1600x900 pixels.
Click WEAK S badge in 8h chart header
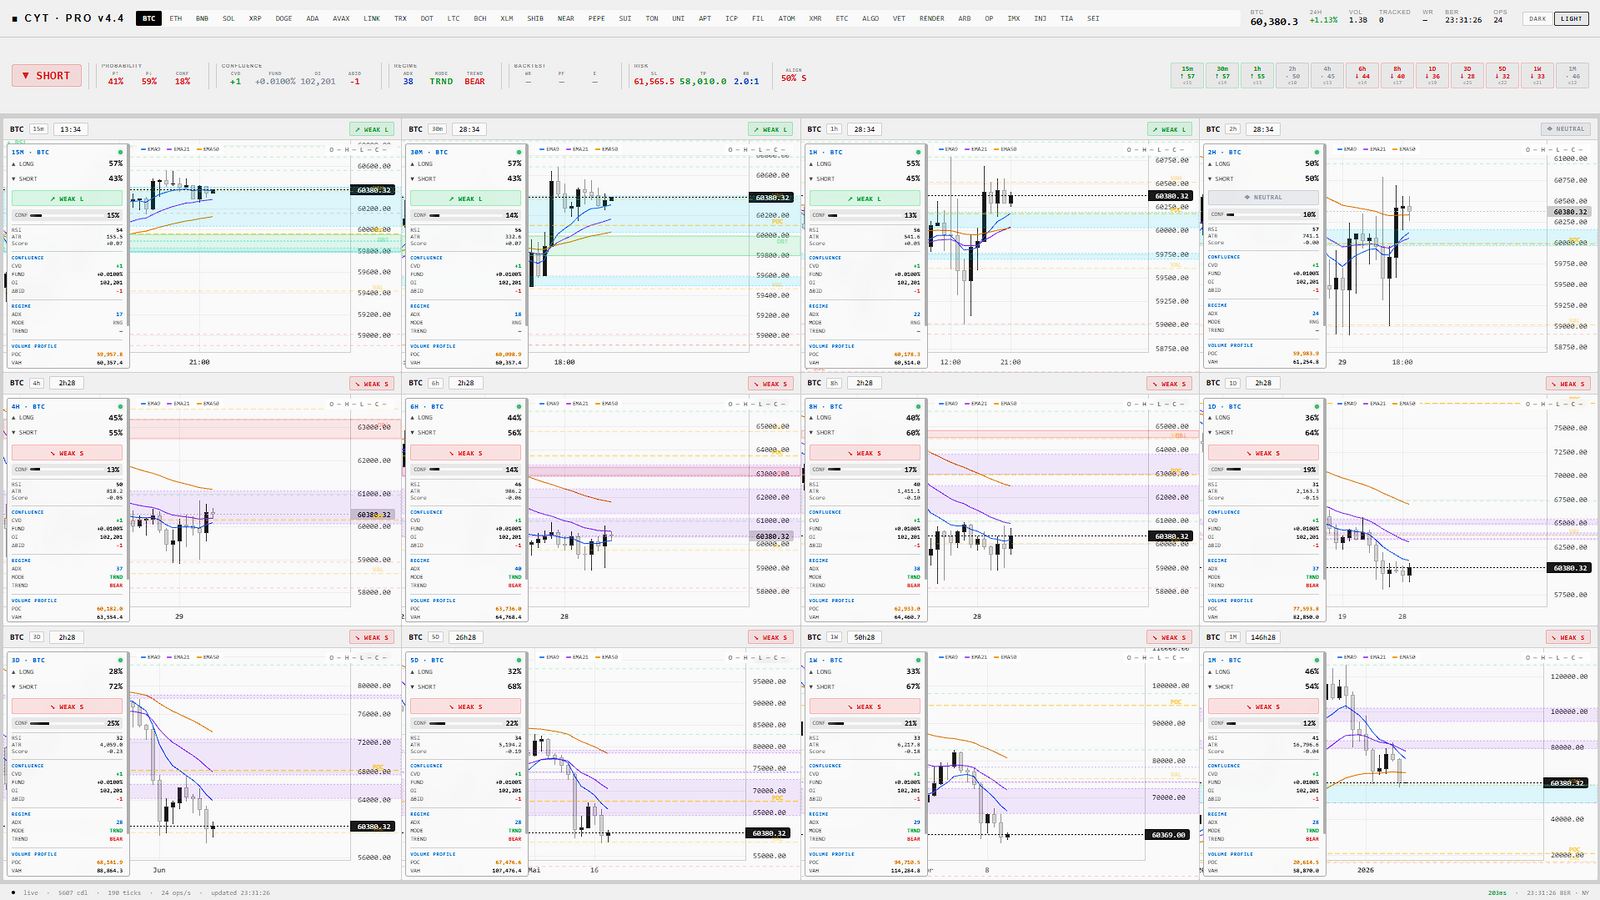click(1170, 383)
